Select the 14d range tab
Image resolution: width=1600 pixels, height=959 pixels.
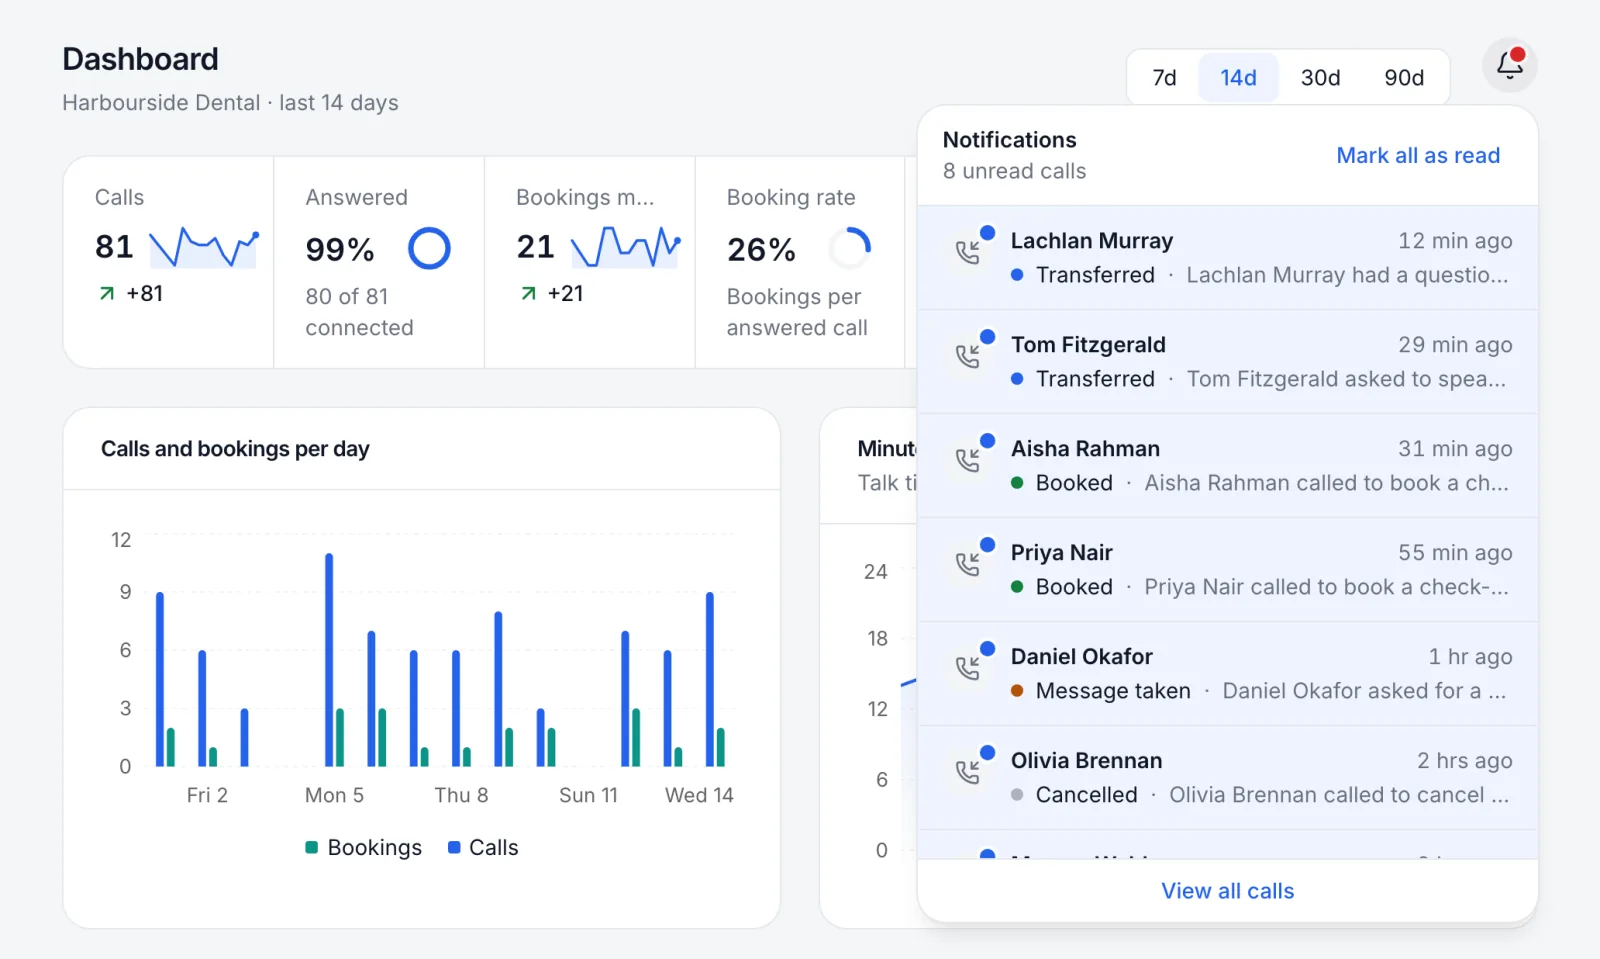point(1238,78)
